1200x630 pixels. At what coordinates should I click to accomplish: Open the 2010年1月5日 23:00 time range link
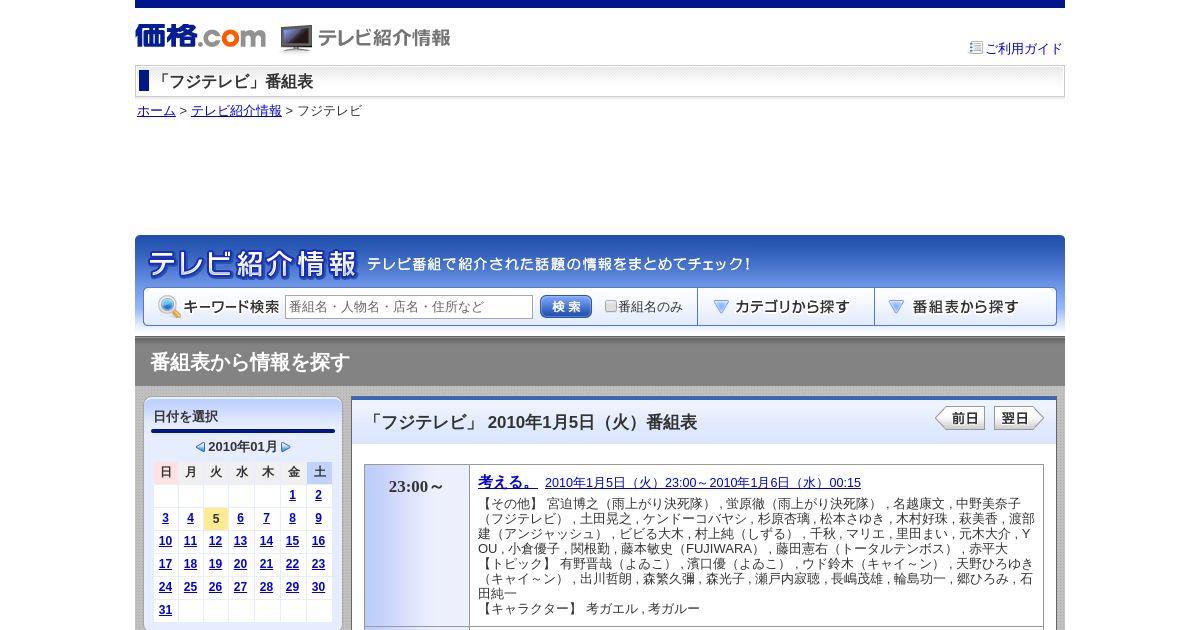click(703, 482)
